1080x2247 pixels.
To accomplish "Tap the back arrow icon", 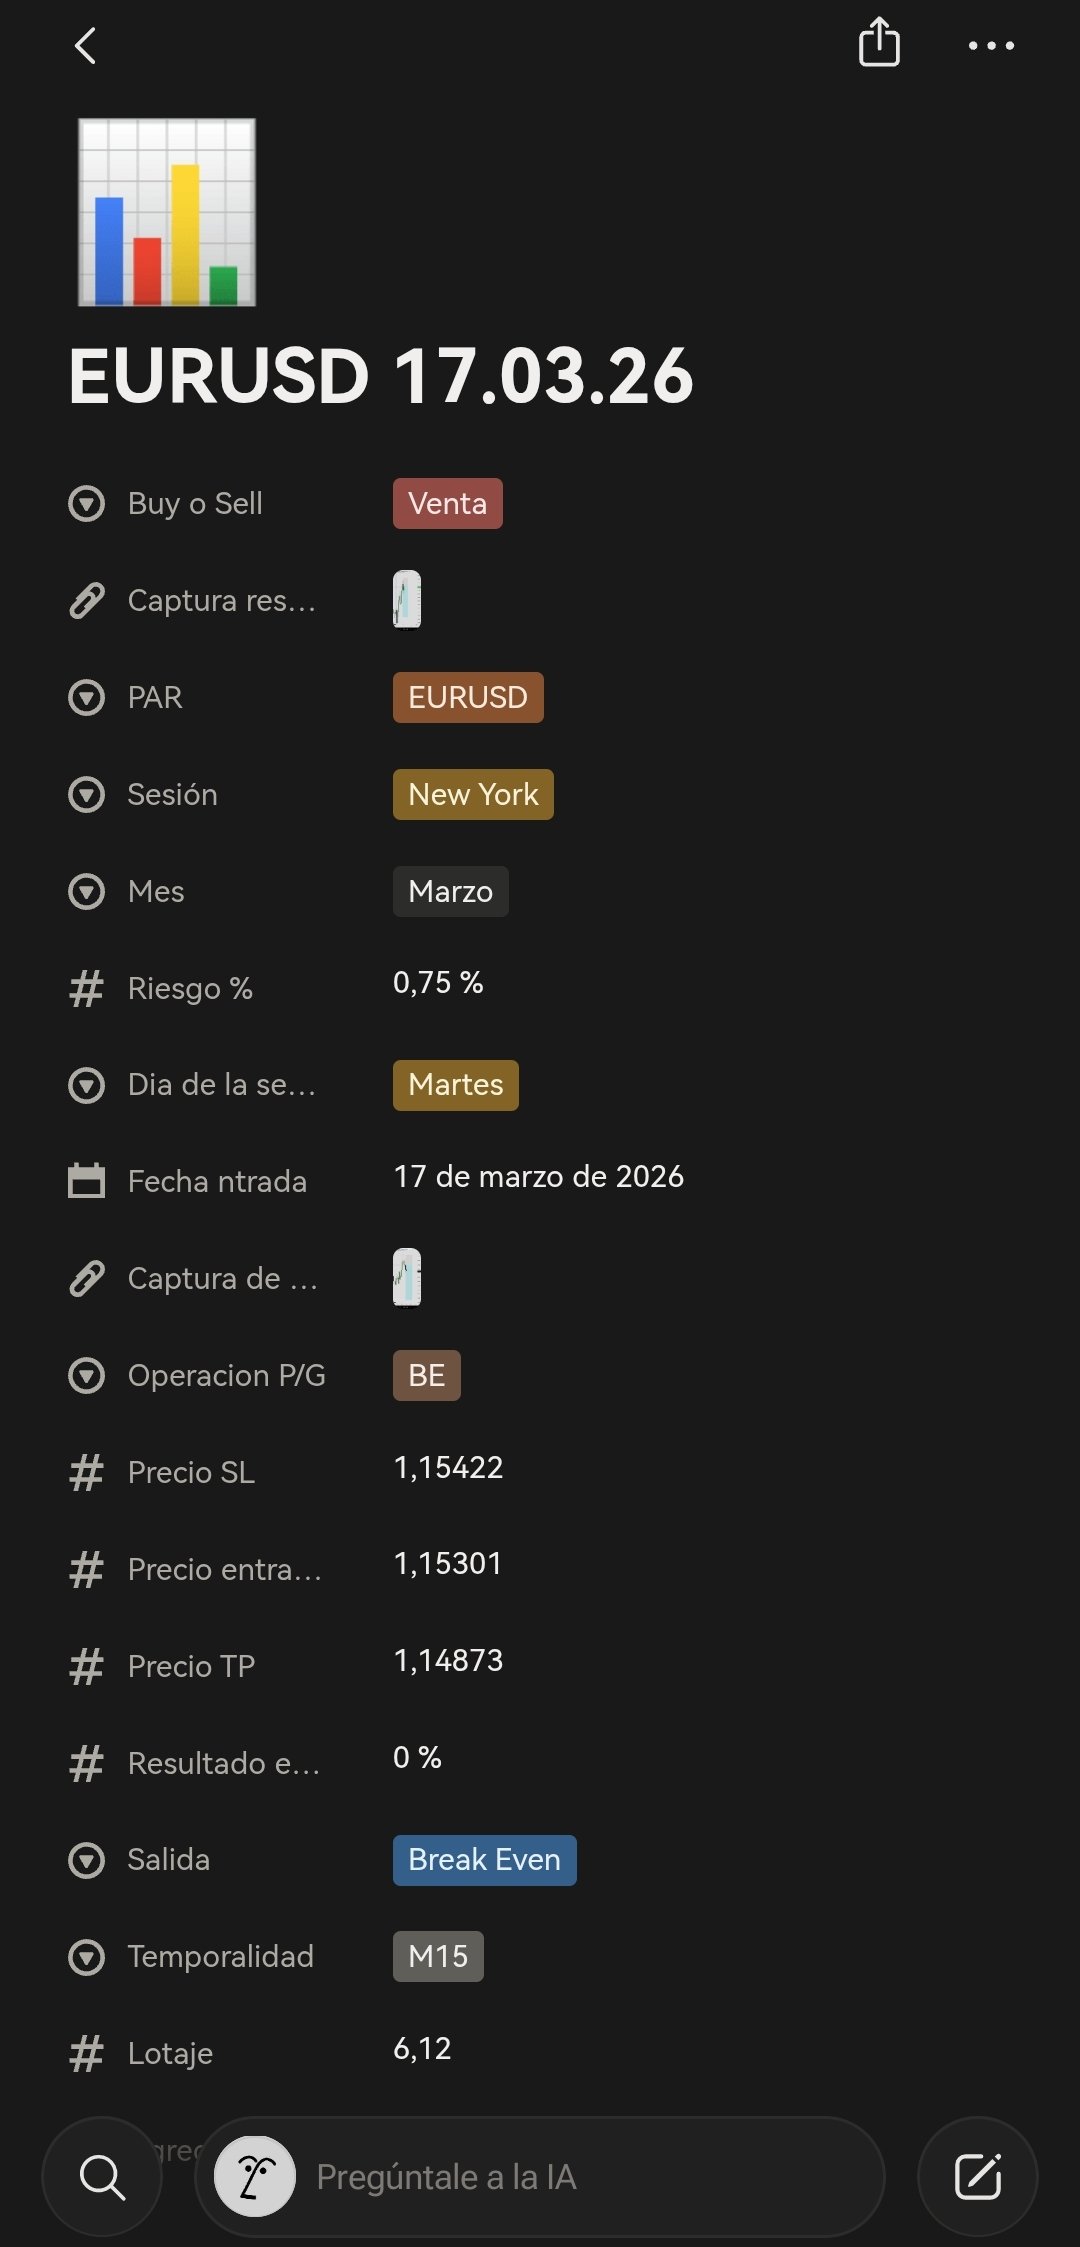I will click(86, 46).
